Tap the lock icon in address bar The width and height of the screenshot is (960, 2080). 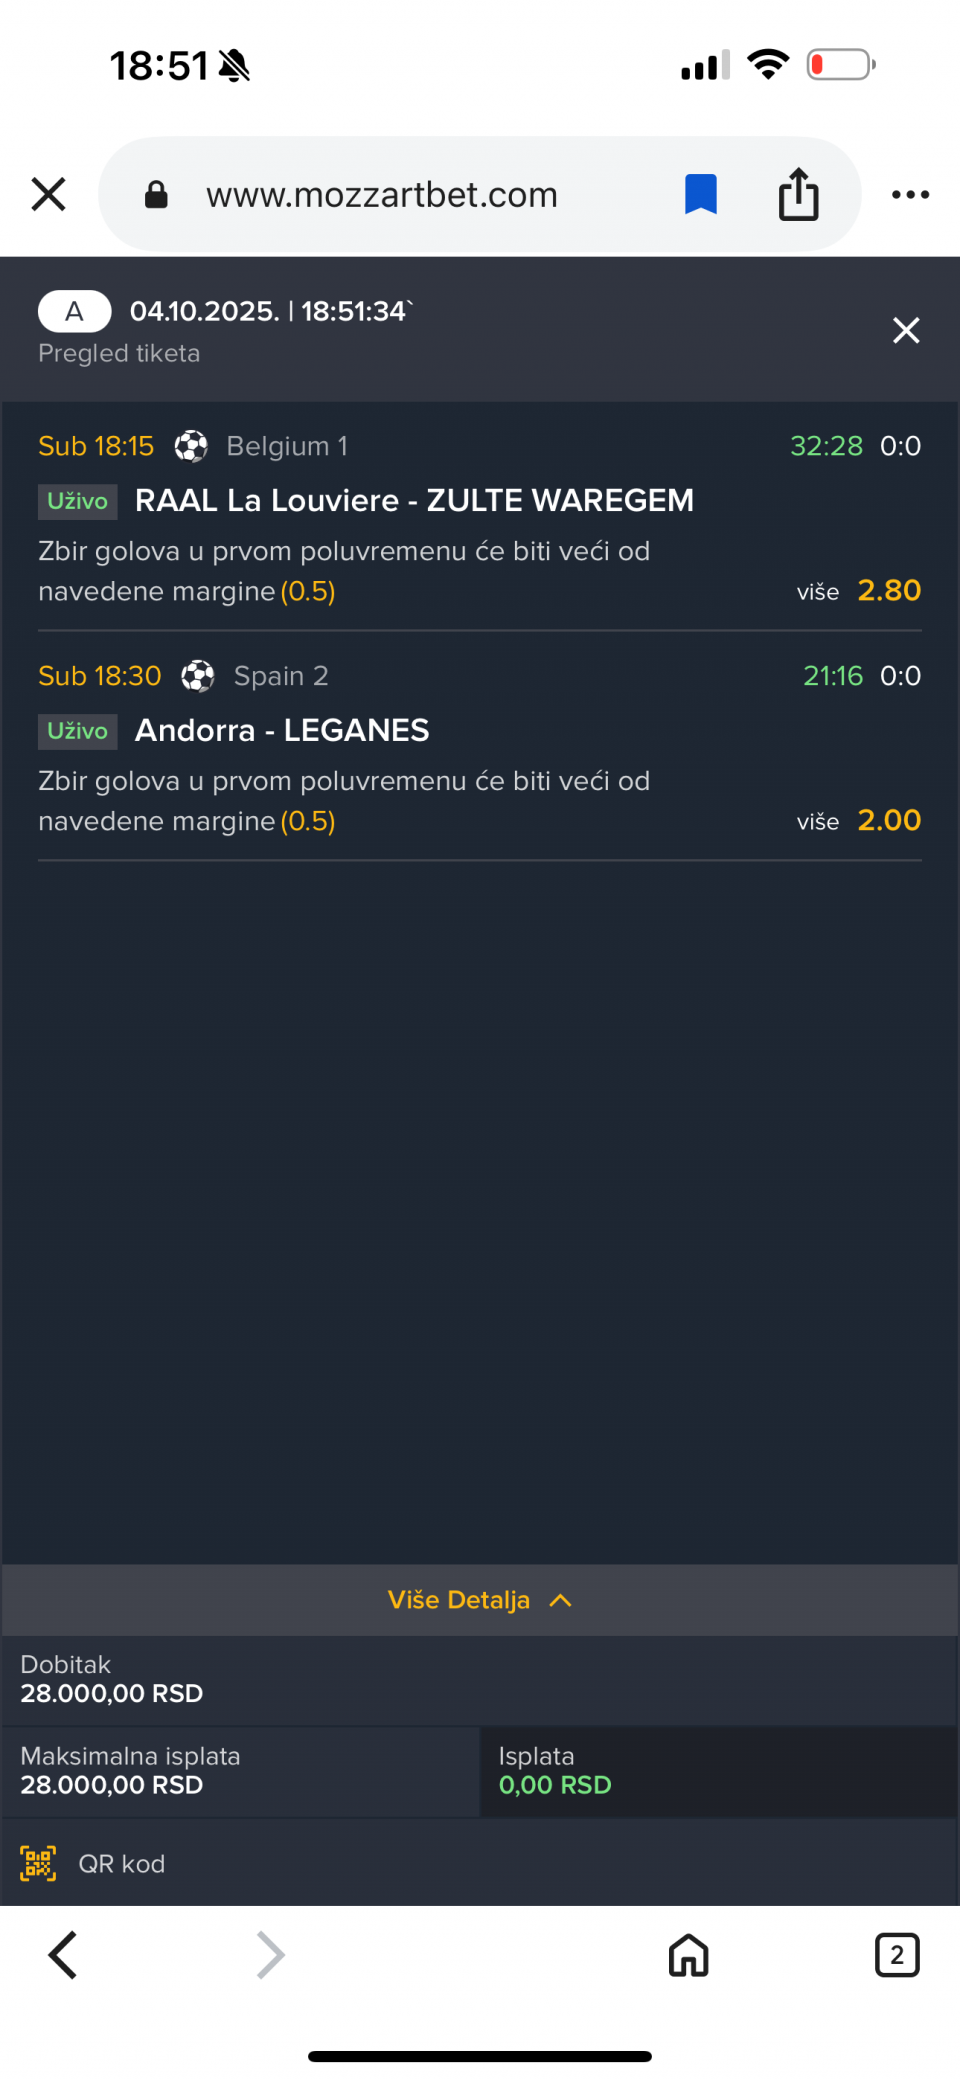point(156,194)
